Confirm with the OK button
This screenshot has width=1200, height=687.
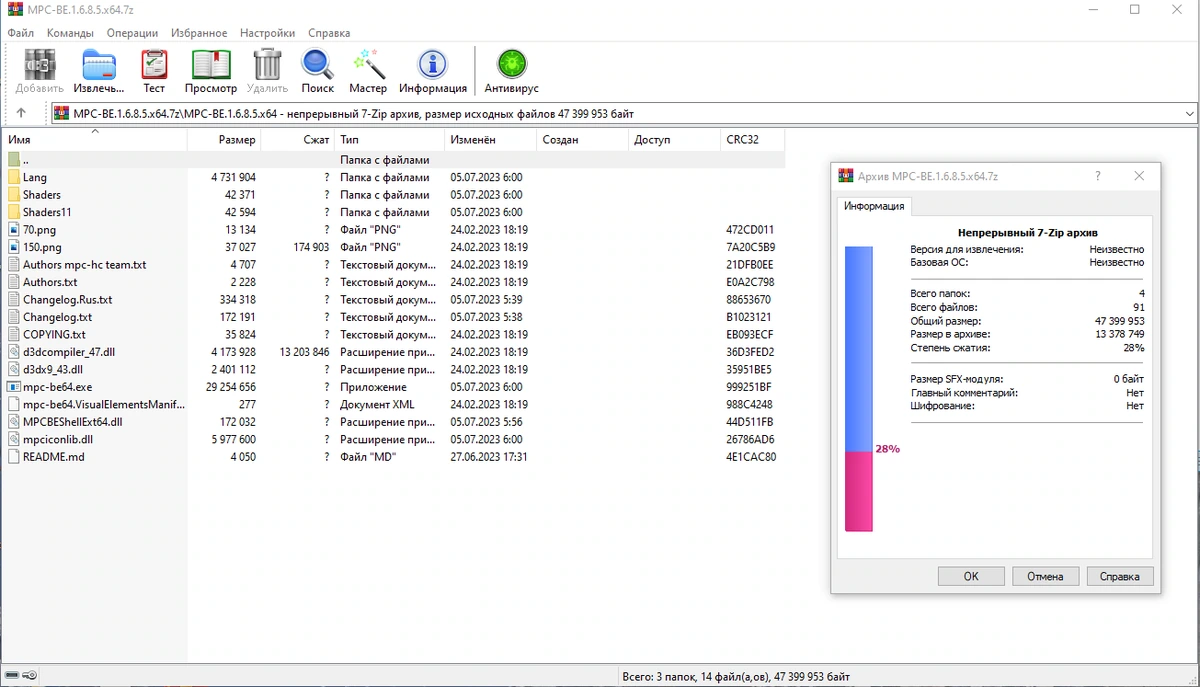tap(971, 576)
